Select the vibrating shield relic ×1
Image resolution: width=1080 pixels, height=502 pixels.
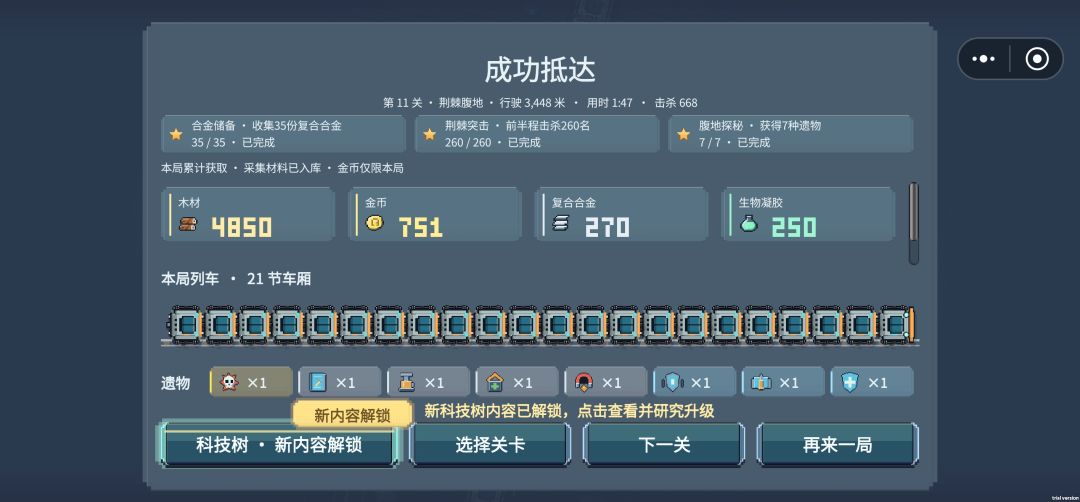pyautogui.click(x=694, y=382)
